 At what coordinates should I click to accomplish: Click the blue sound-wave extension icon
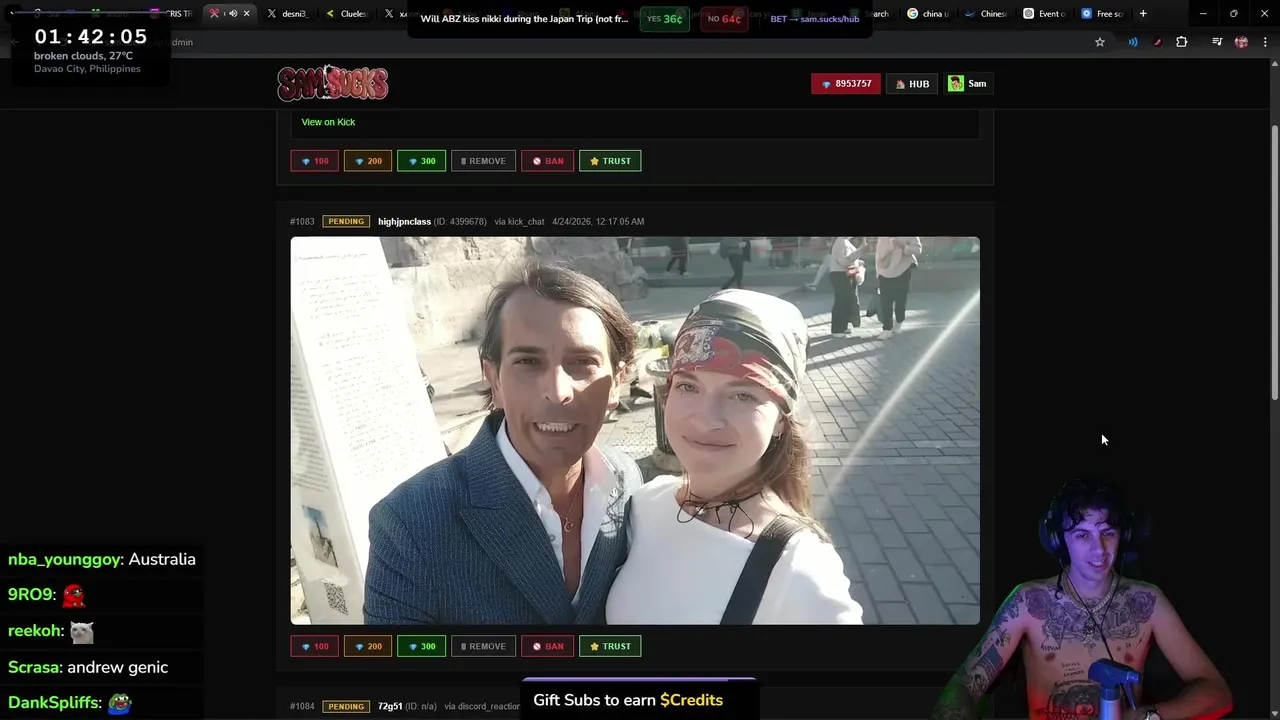tap(1133, 42)
